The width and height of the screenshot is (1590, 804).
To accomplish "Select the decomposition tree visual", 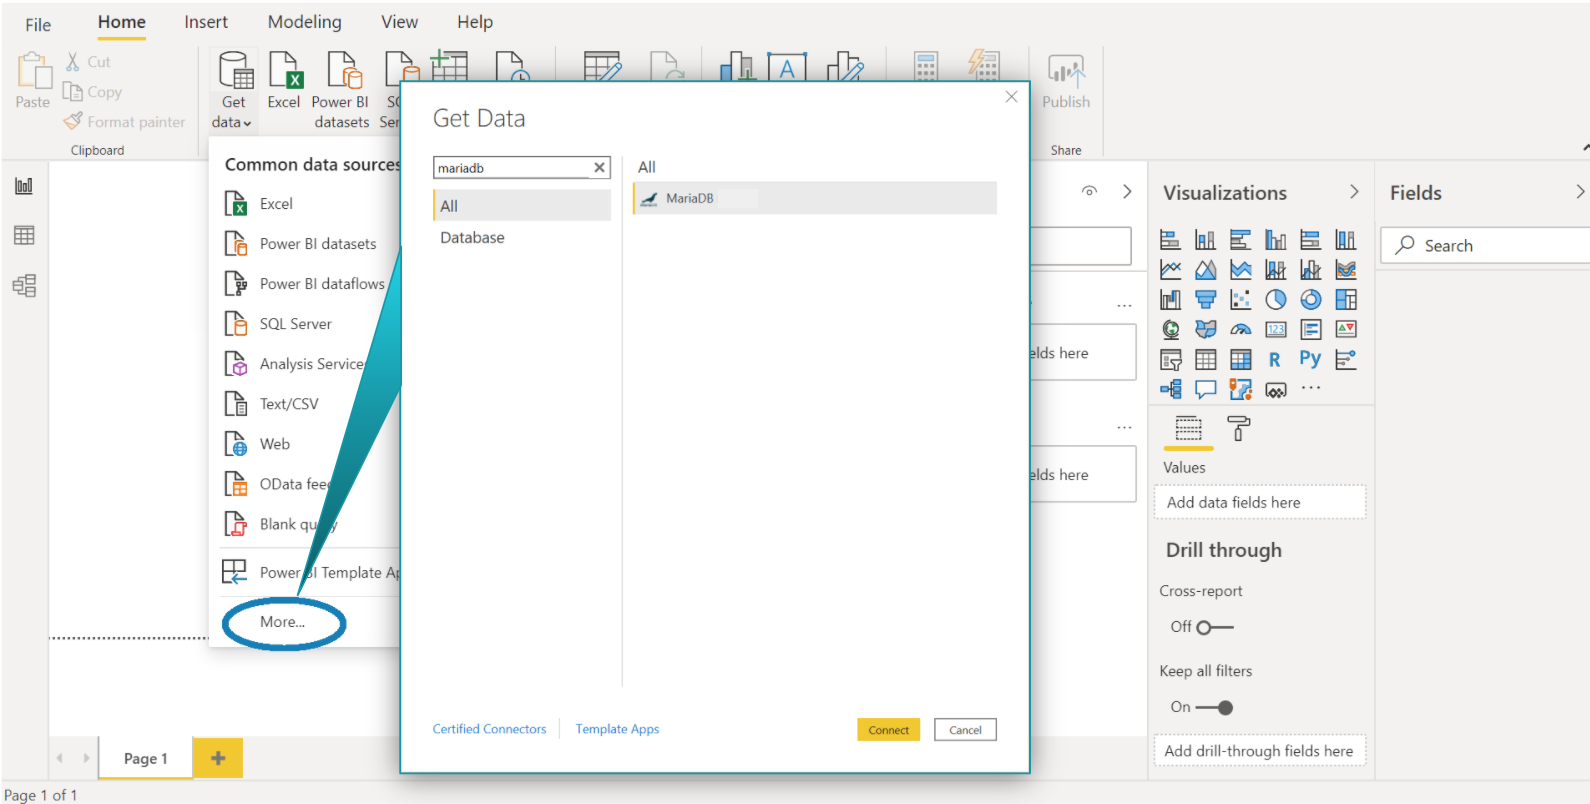I will point(1170,389).
